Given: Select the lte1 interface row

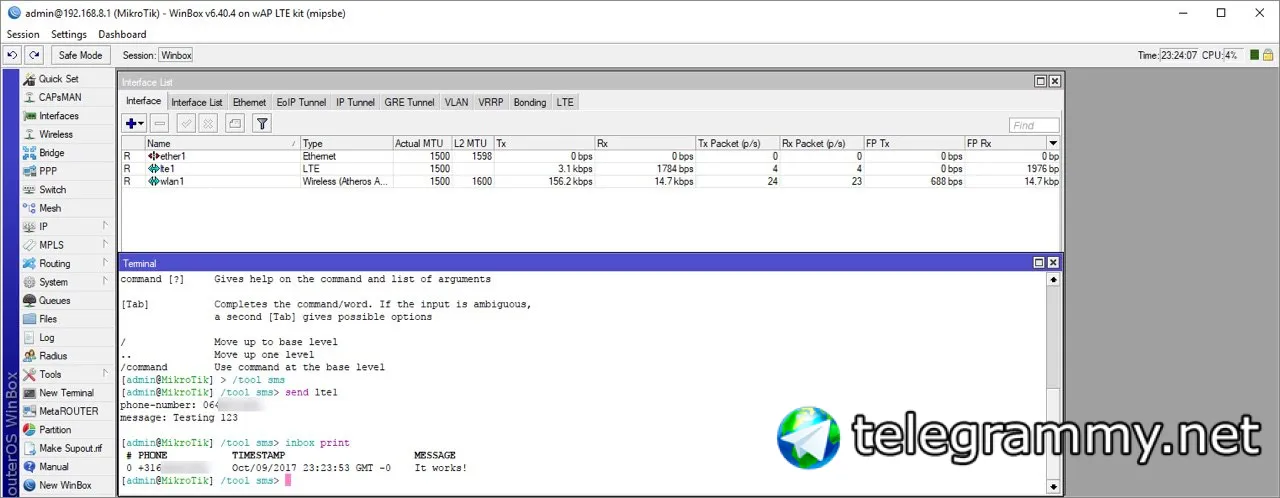Looking at the screenshot, I should (590, 169).
